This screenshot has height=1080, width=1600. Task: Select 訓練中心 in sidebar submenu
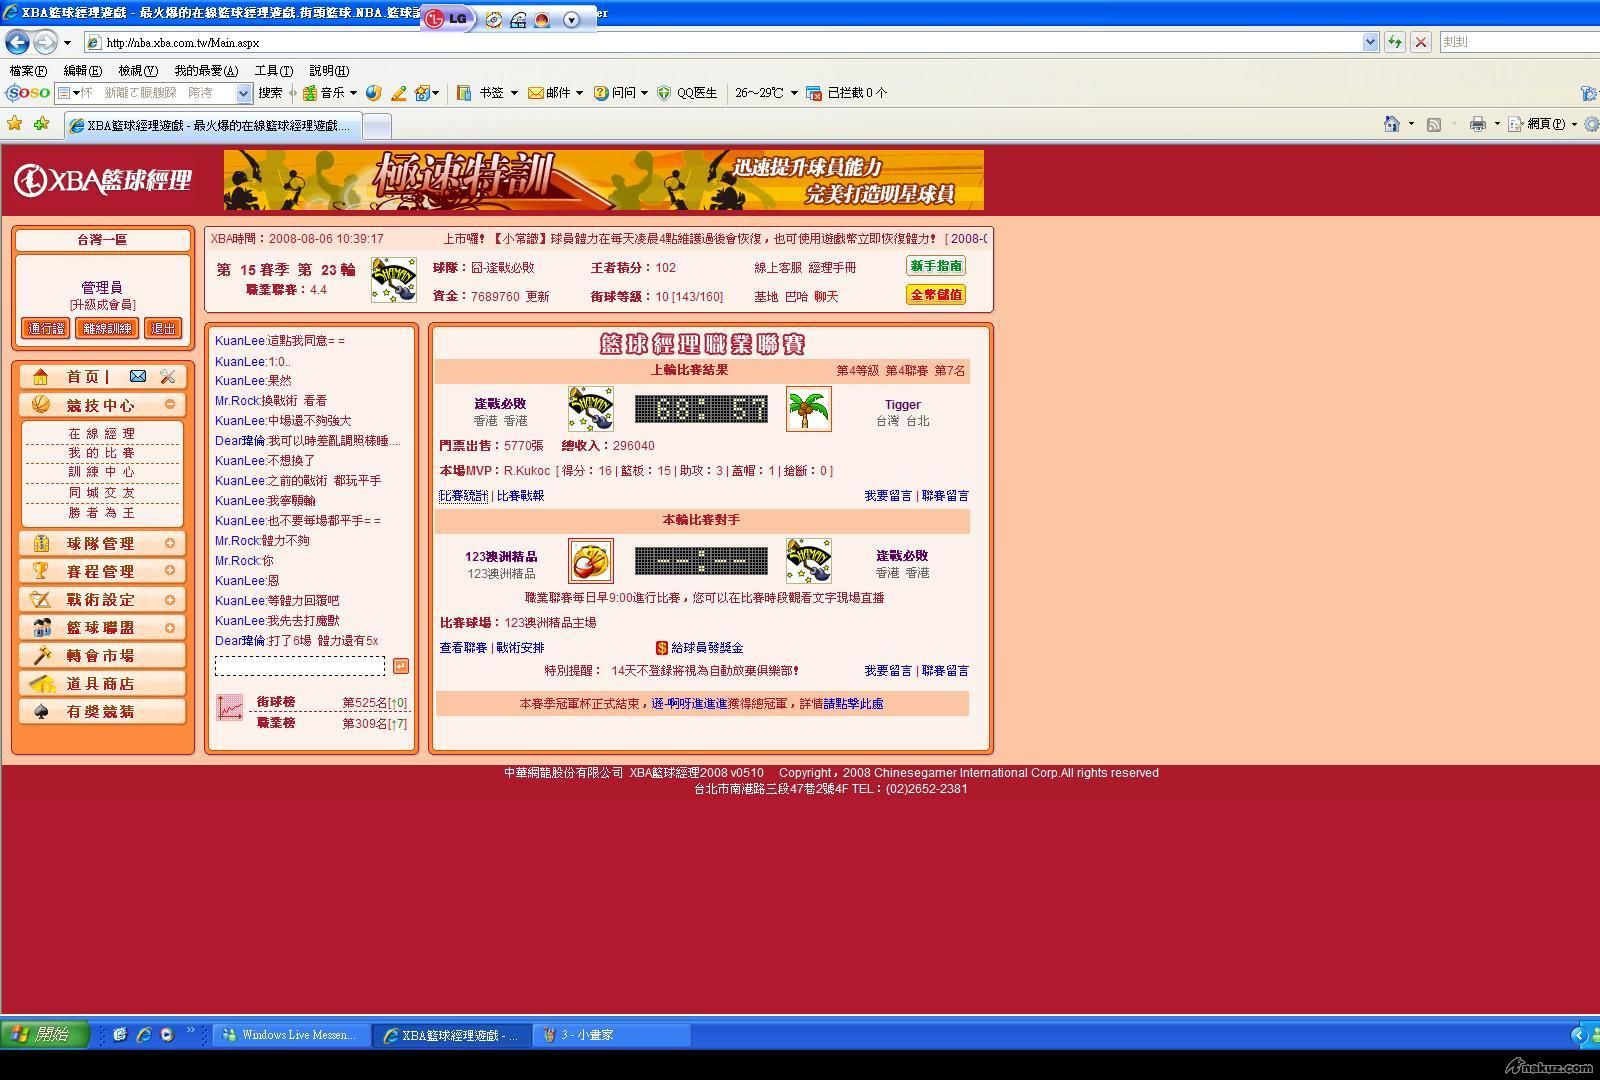(101, 471)
